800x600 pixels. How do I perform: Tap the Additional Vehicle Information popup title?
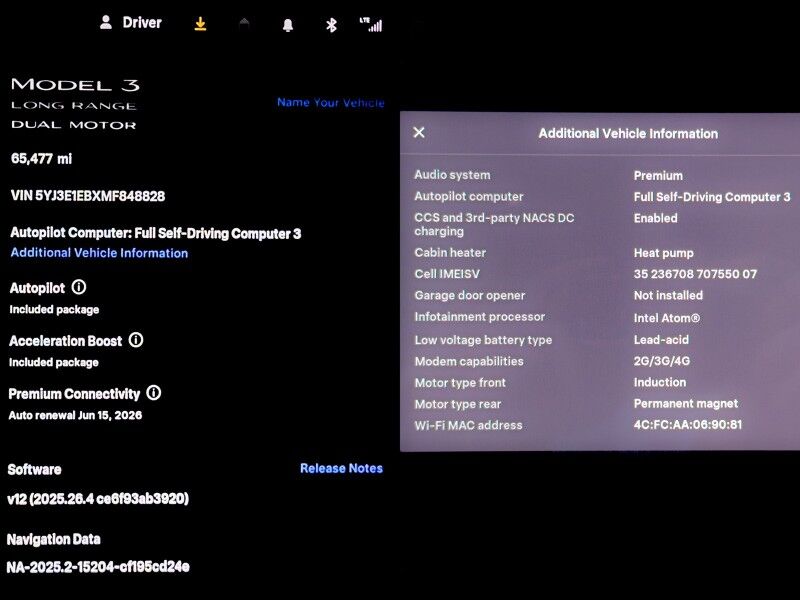pos(628,134)
